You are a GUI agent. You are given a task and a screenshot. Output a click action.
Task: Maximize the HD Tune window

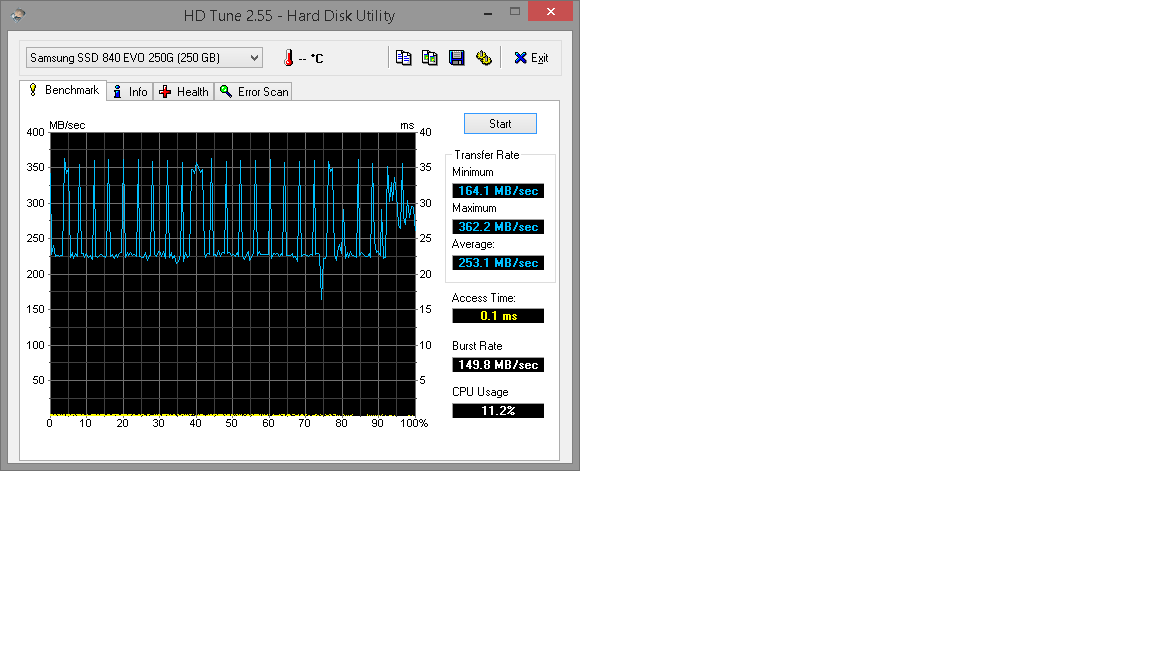[515, 12]
